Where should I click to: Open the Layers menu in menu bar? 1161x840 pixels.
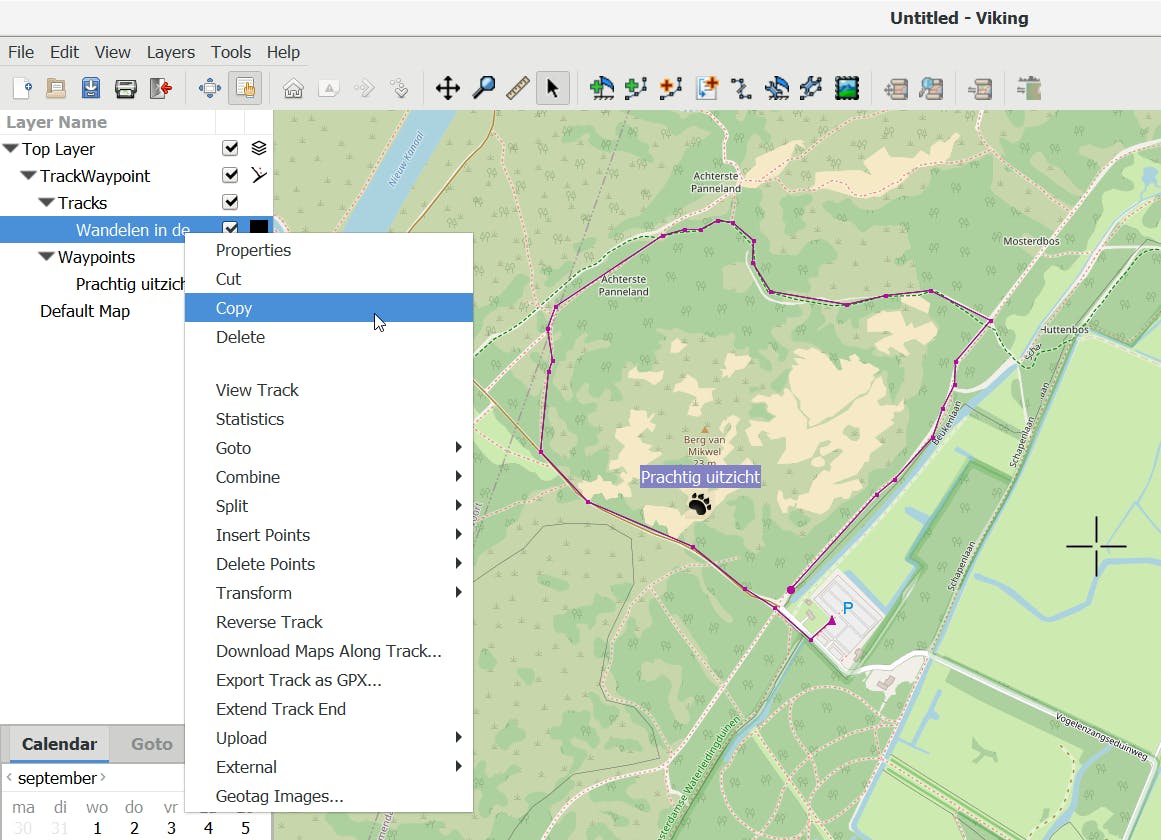point(171,52)
